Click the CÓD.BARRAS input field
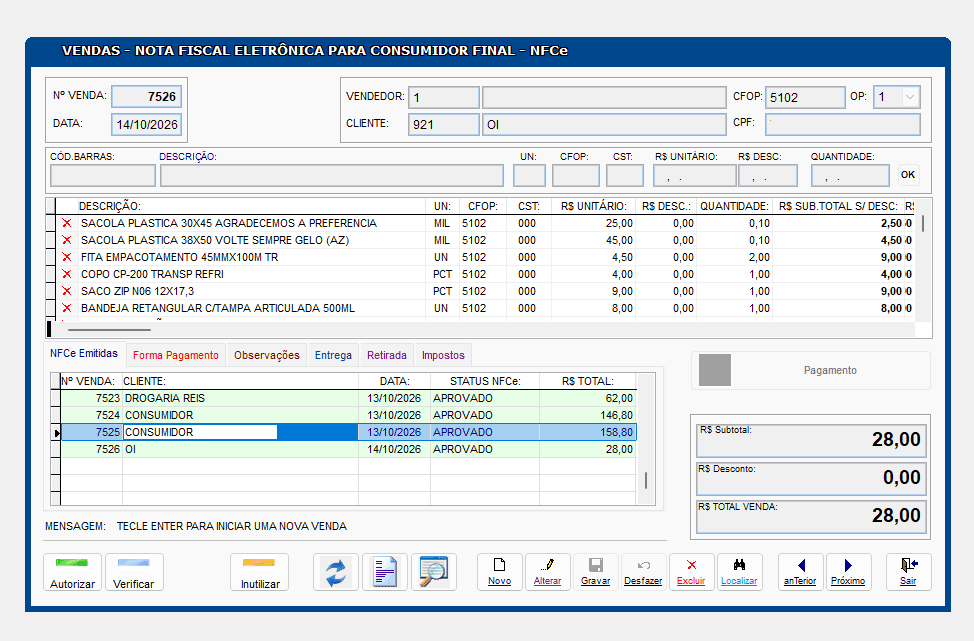 102,176
